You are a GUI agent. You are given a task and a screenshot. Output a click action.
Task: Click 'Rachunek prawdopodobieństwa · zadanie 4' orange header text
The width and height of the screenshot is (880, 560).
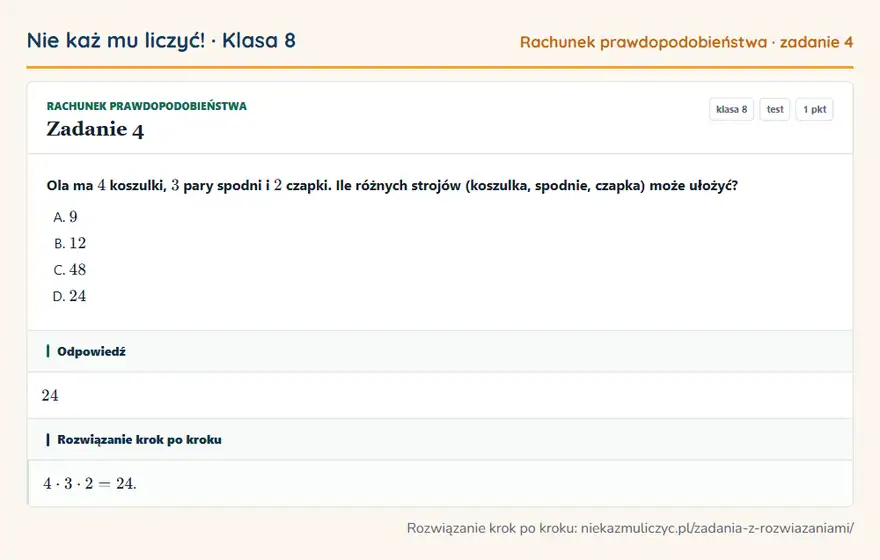click(x=686, y=42)
